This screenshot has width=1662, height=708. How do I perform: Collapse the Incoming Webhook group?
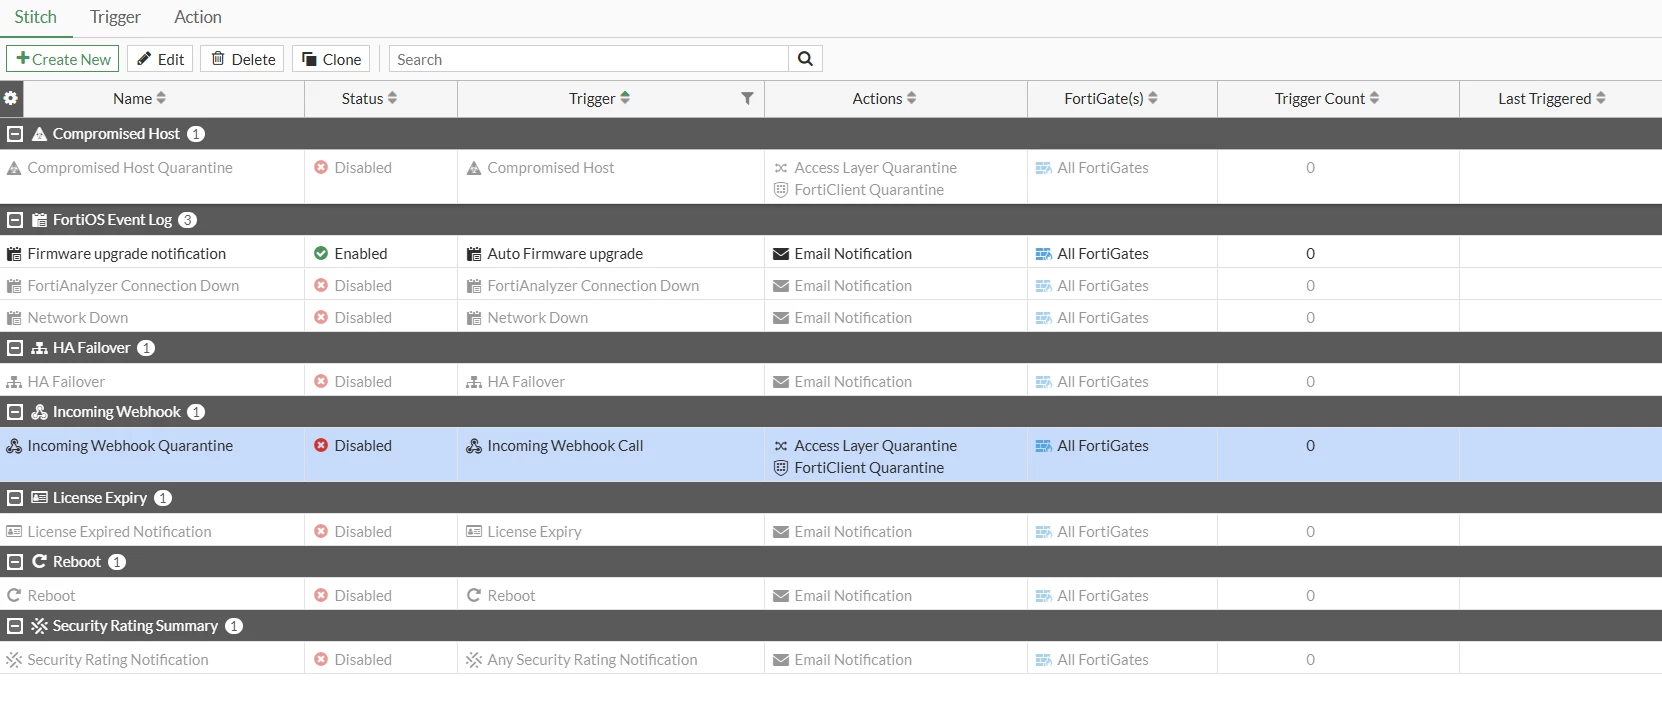coord(15,412)
